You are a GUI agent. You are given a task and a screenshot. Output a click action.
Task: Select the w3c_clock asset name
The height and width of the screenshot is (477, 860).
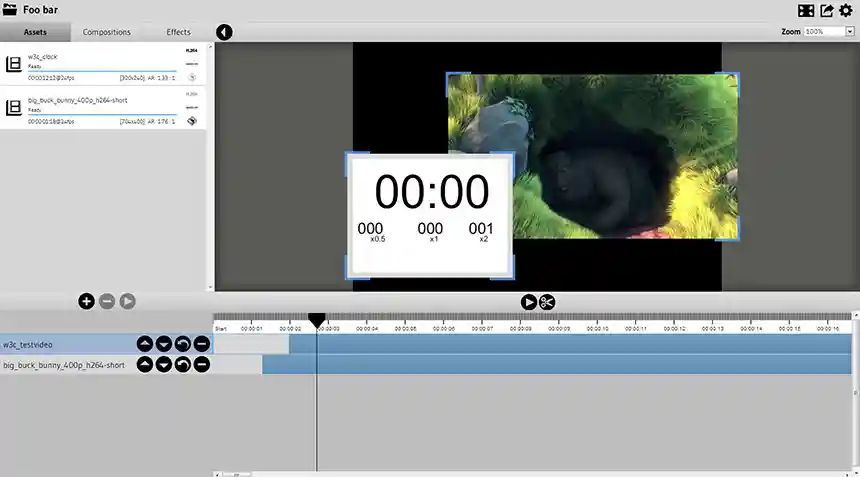point(43,56)
